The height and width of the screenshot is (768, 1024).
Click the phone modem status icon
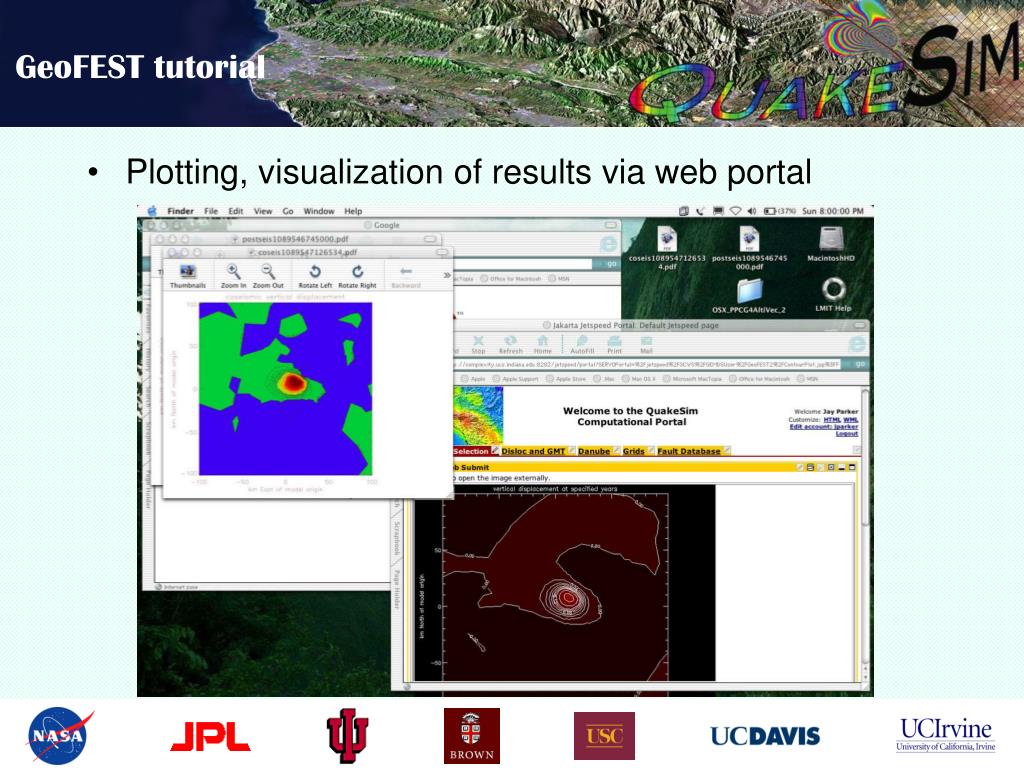tap(700, 211)
